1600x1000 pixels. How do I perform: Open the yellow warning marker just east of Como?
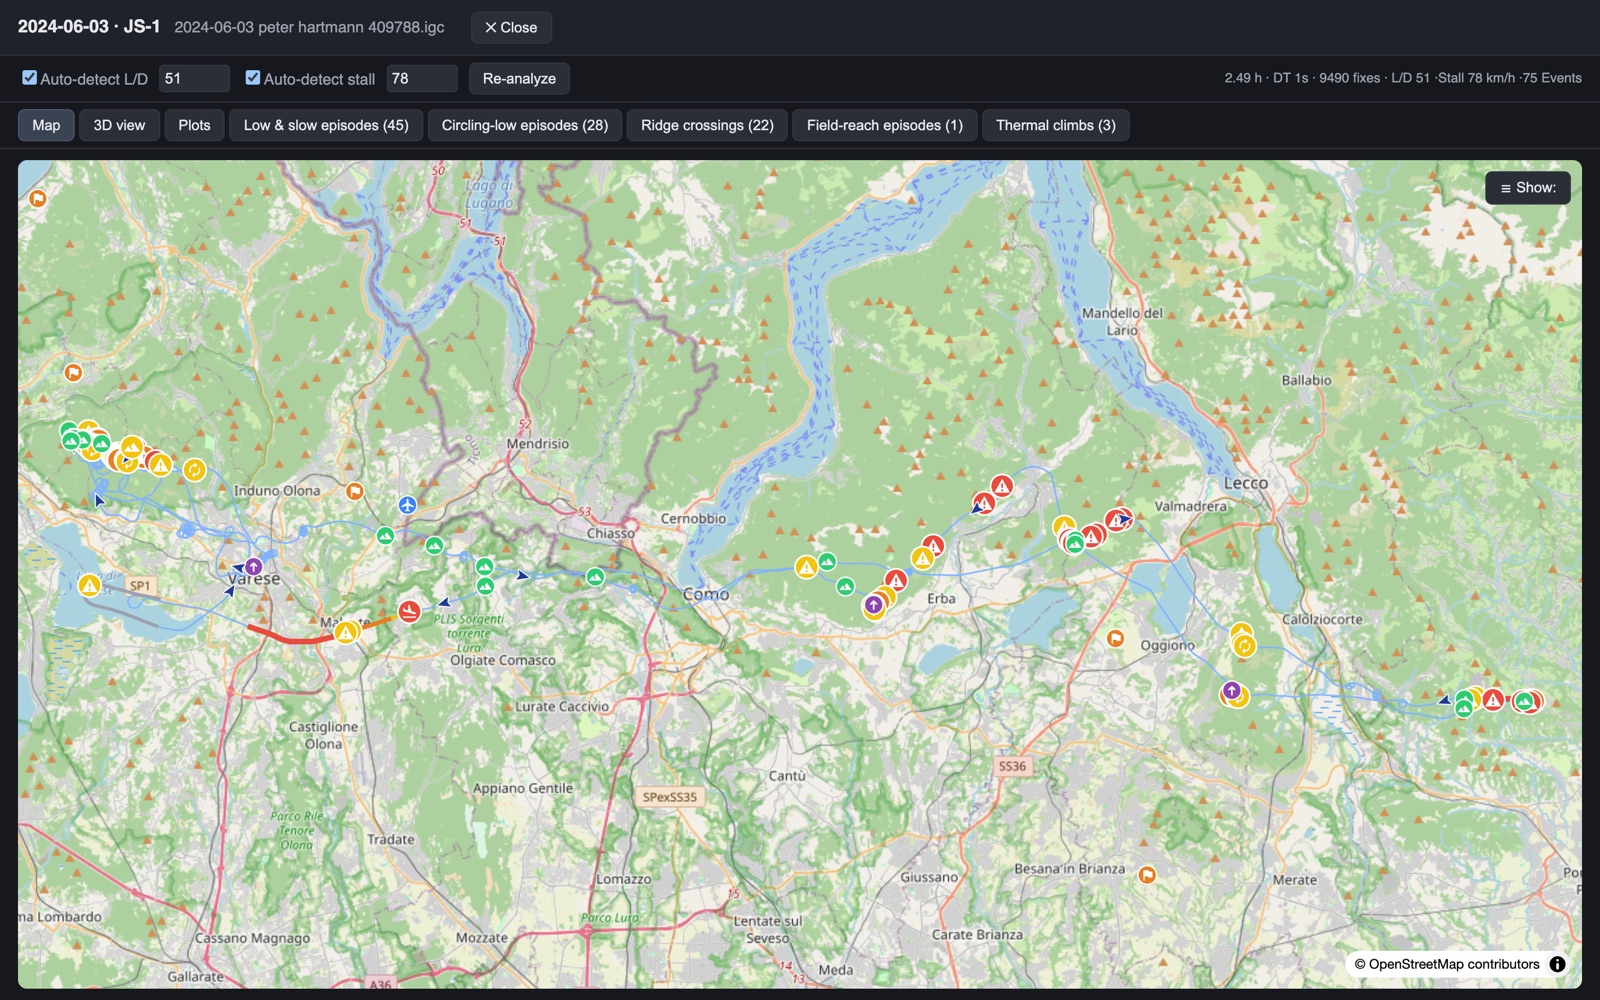click(806, 568)
